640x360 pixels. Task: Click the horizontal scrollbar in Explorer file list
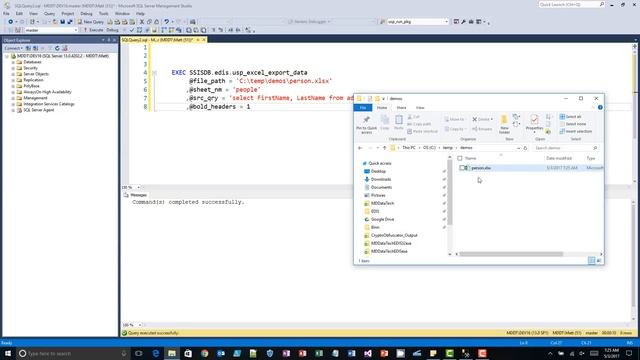coord(510,254)
